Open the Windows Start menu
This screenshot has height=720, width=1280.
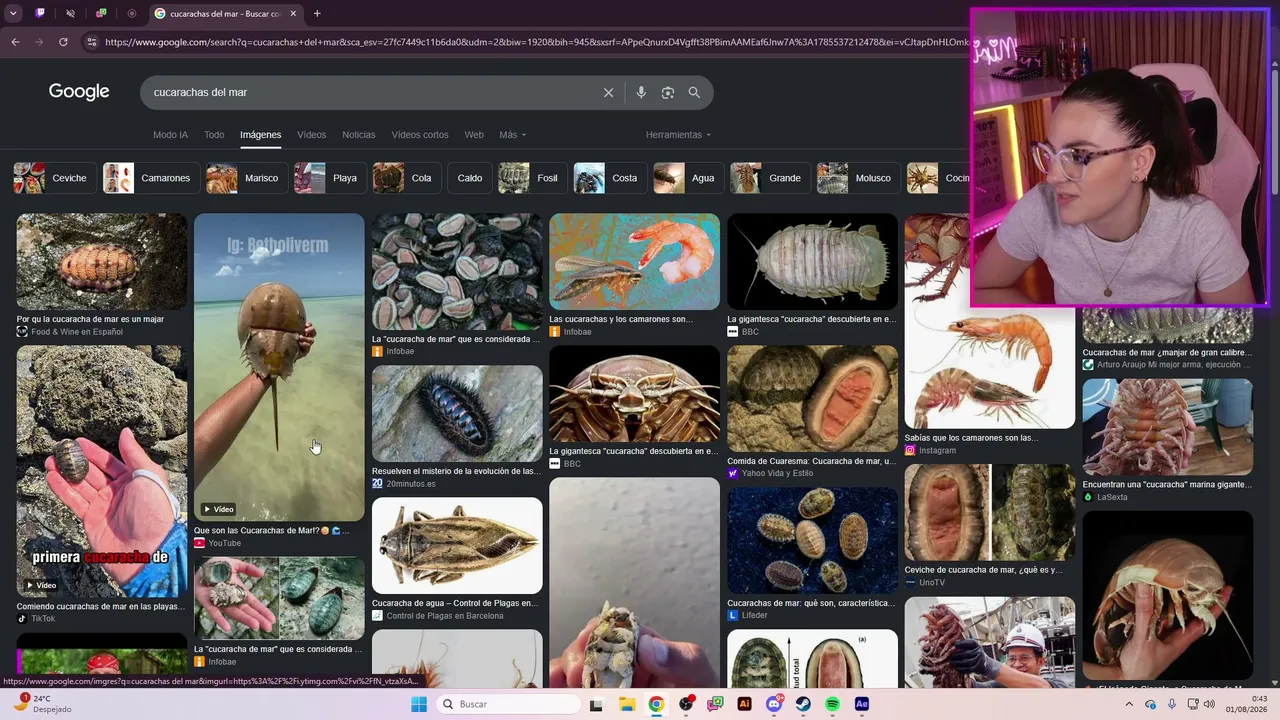[x=419, y=704]
